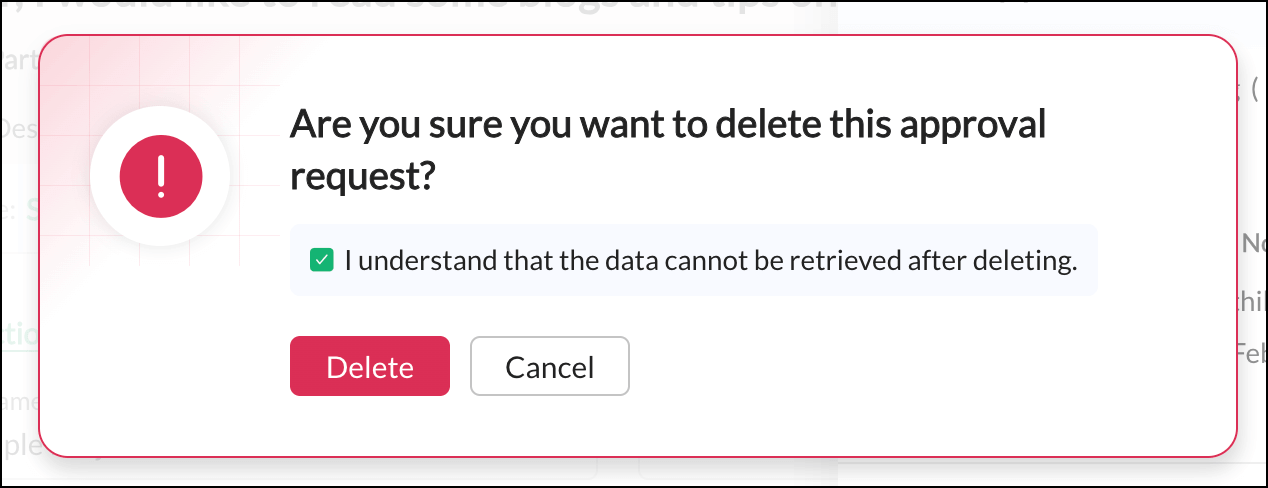Toggle the data-cannot-be-retrieved acknowledgement checkbox
Image resolution: width=1268 pixels, height=488 pixels.
point(321,261)
